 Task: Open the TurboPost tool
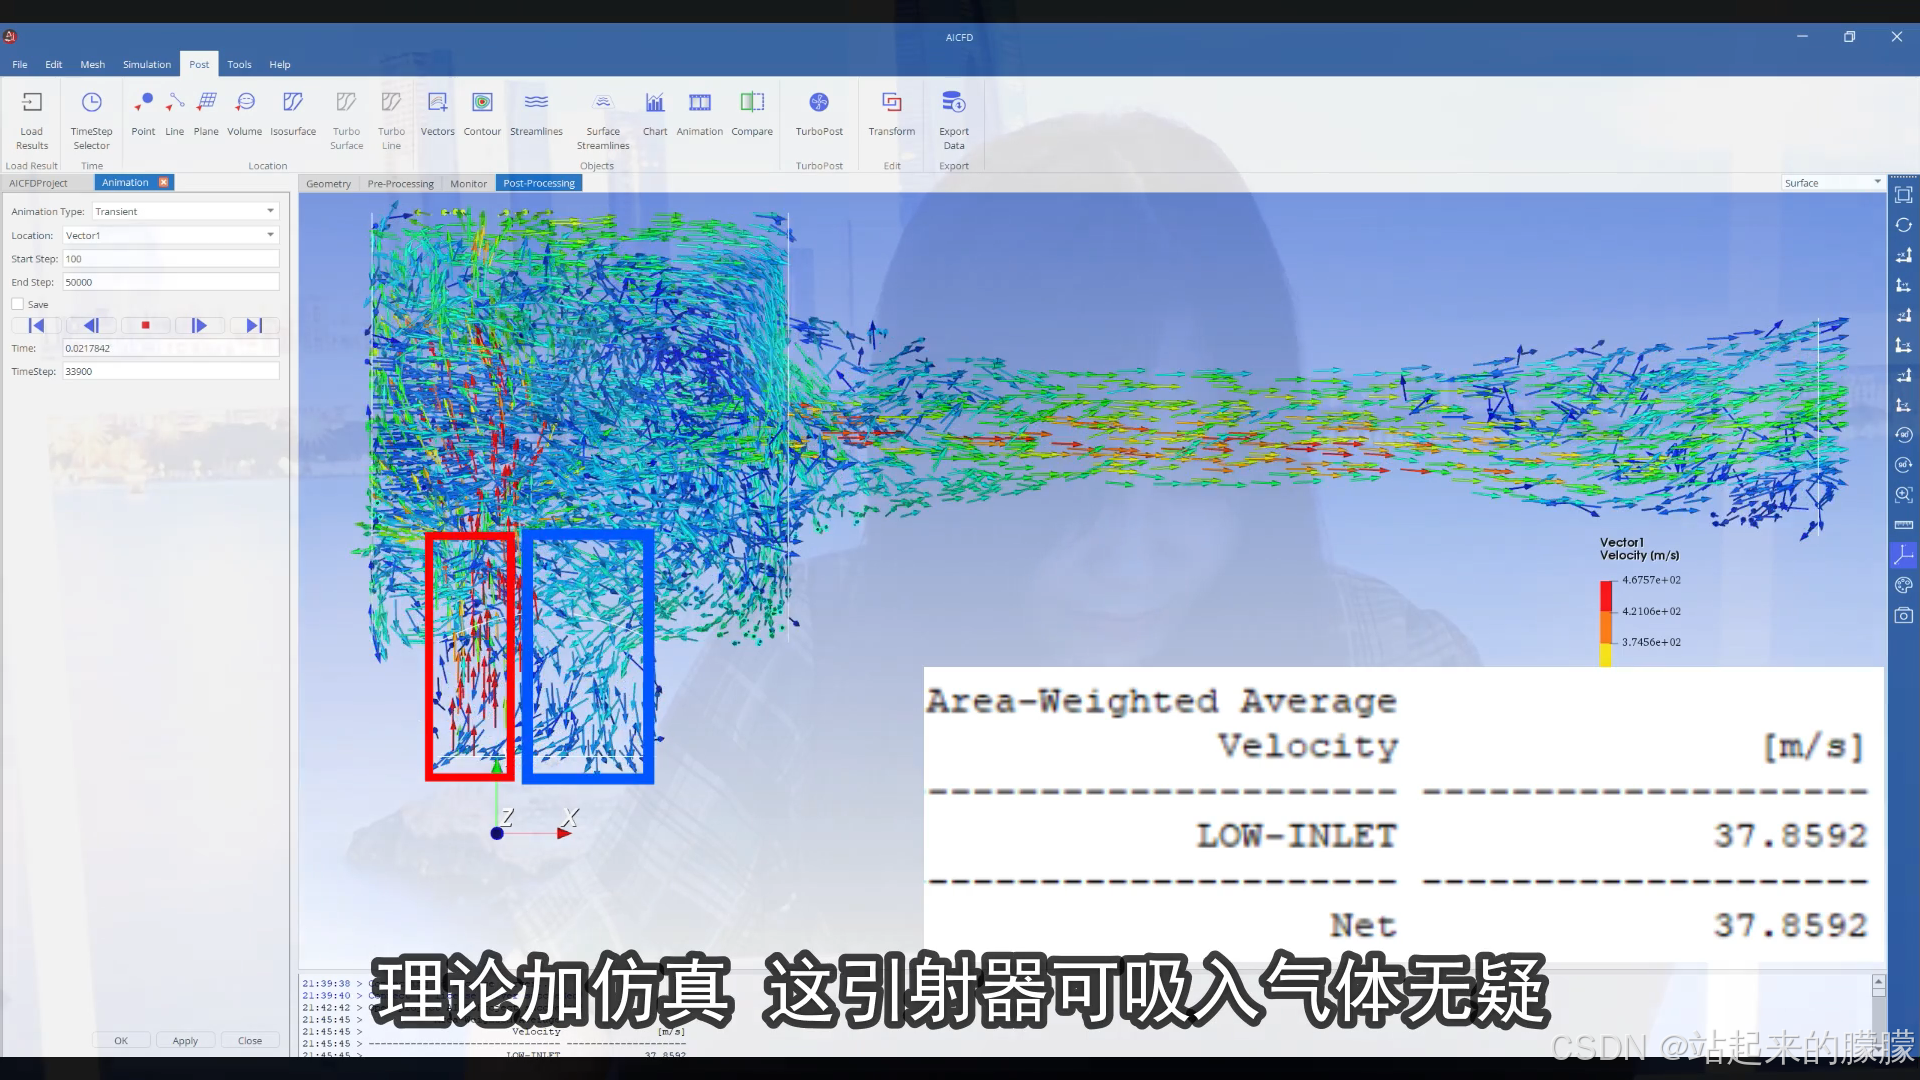(819, 103)
